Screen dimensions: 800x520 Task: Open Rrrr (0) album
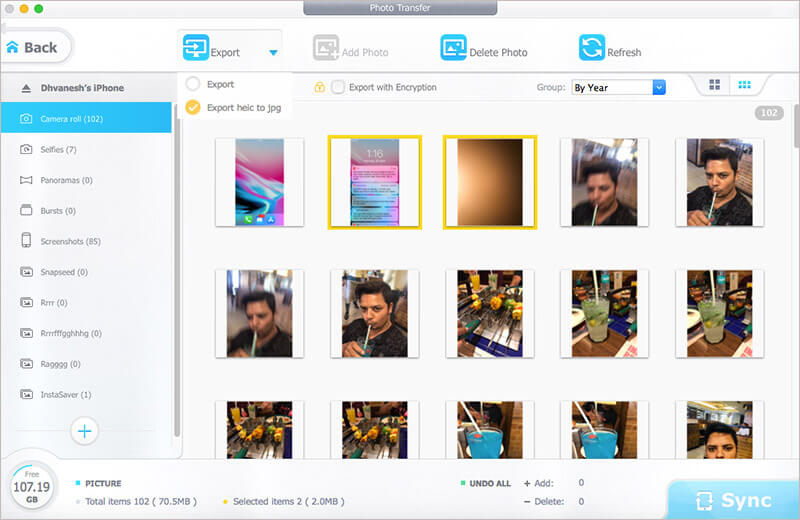tap(86, 303)
